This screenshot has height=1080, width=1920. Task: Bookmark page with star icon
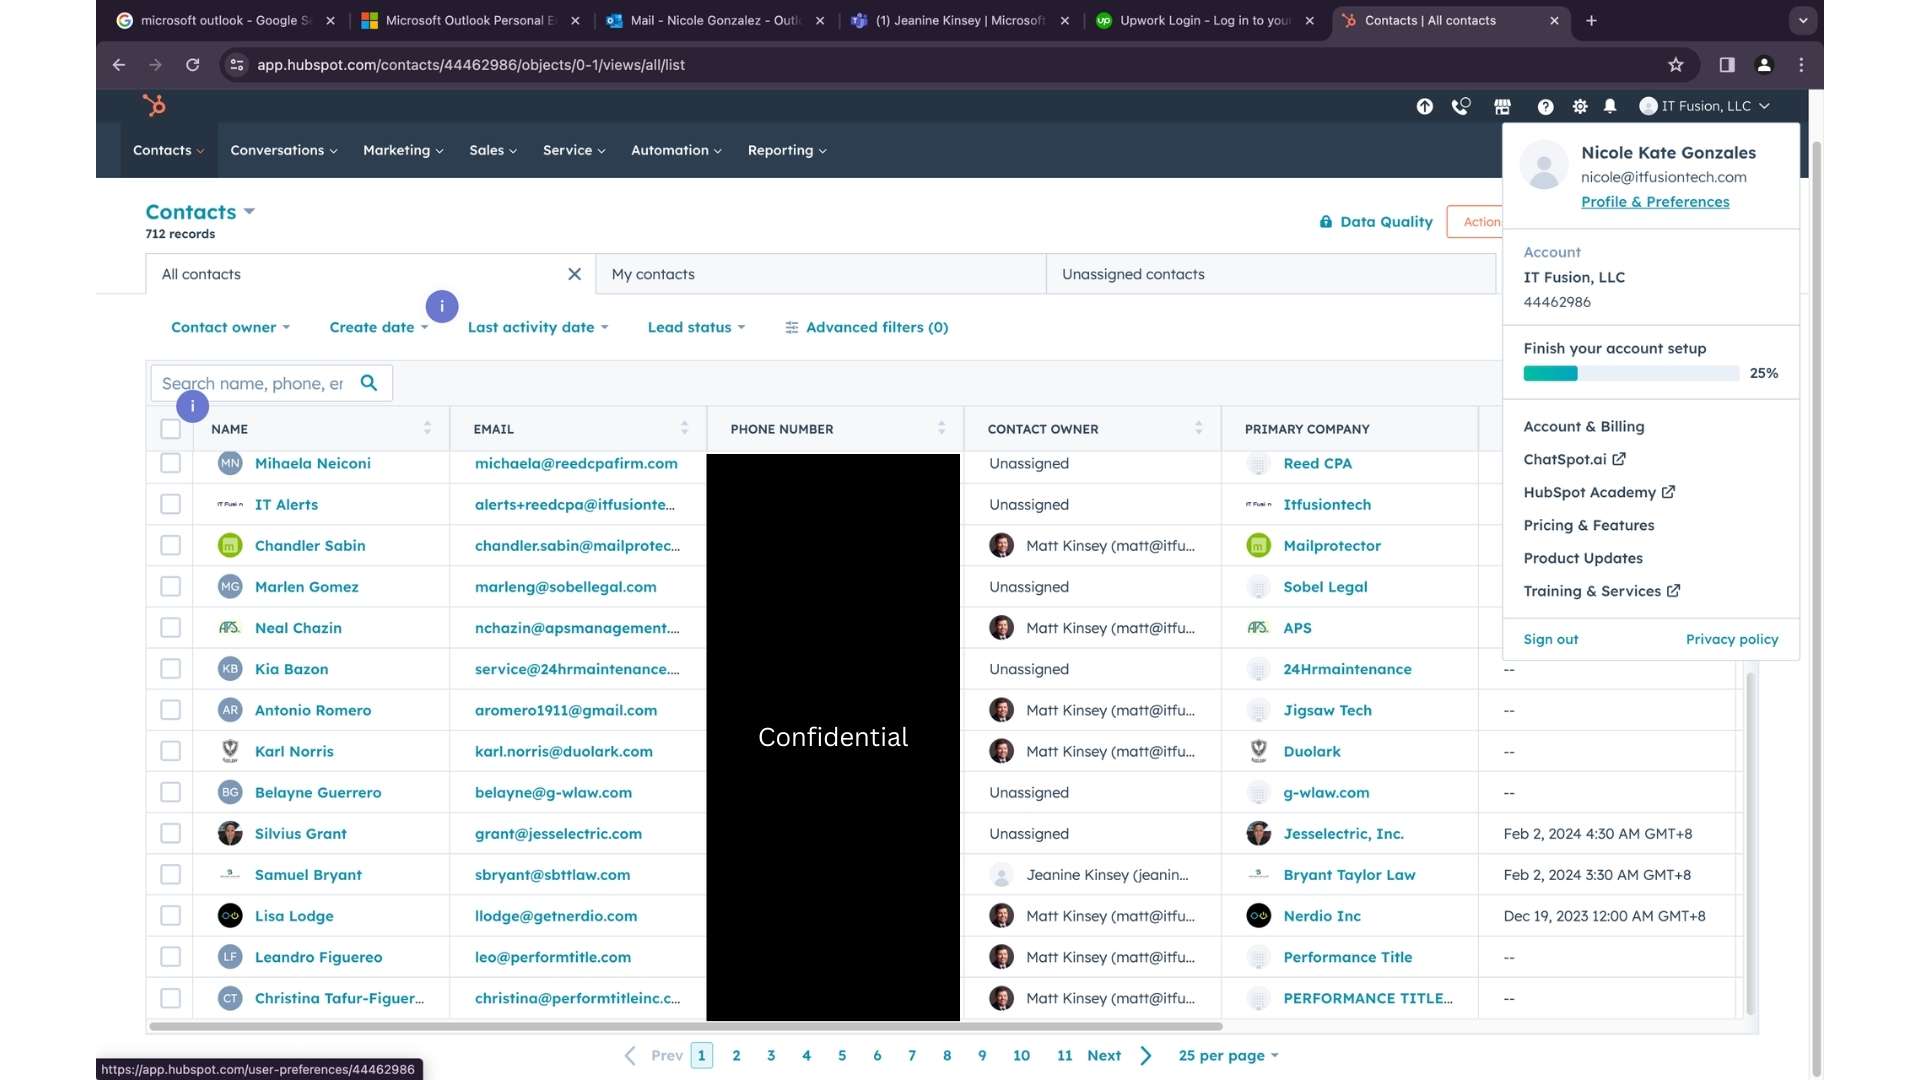pos(1676,65)
